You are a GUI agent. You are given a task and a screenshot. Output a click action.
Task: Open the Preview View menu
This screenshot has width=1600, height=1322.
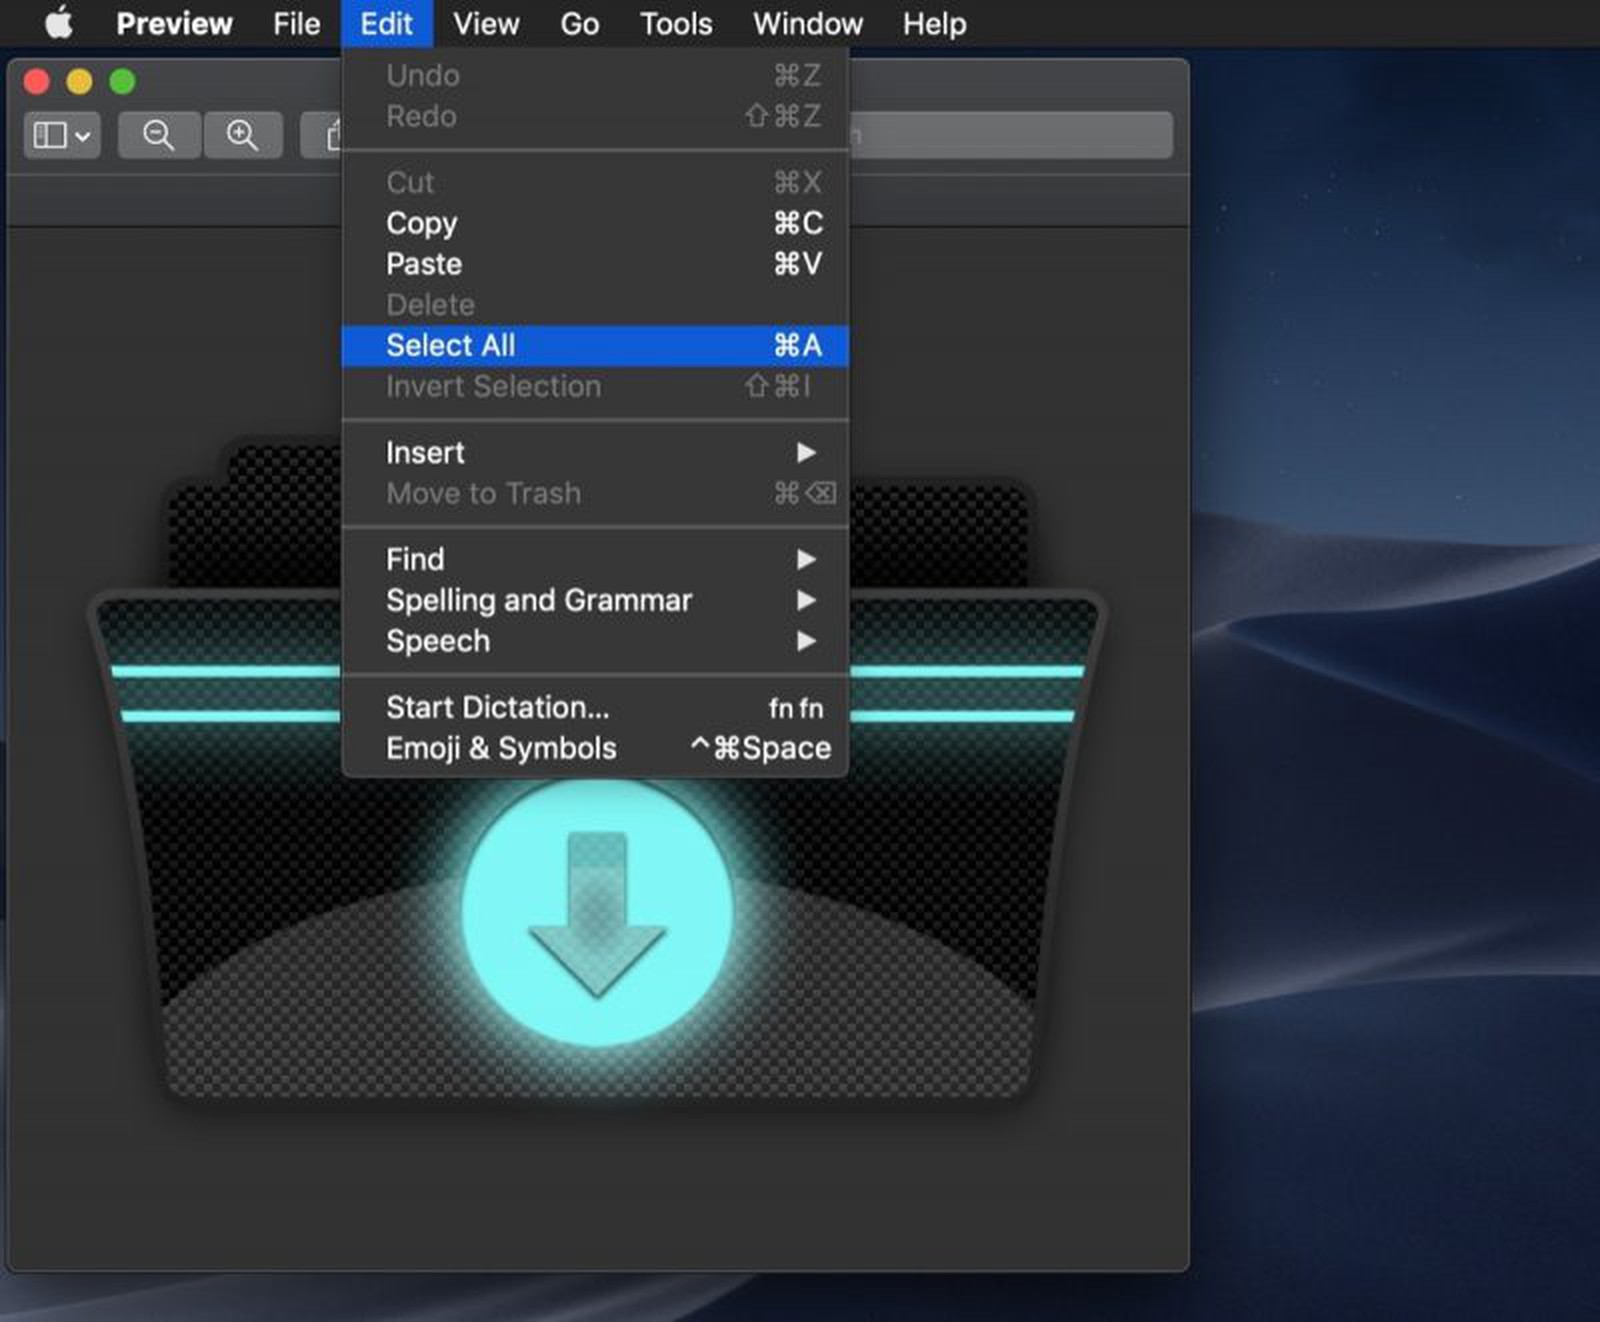pyautogui.click(x=486, y=23)
